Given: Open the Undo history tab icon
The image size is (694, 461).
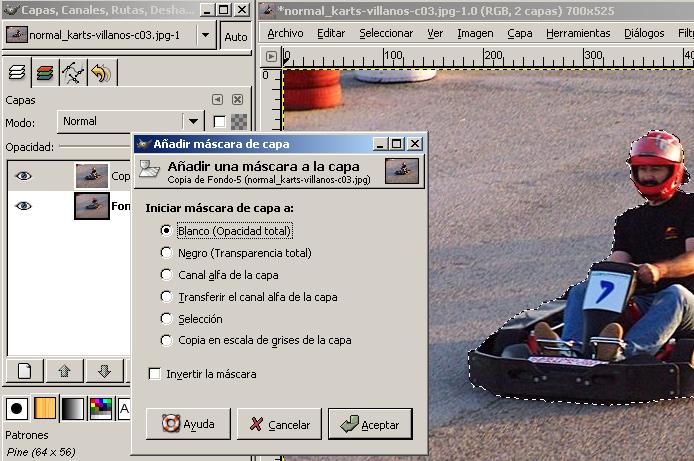Looking at the screenshot, I should 101,73.
